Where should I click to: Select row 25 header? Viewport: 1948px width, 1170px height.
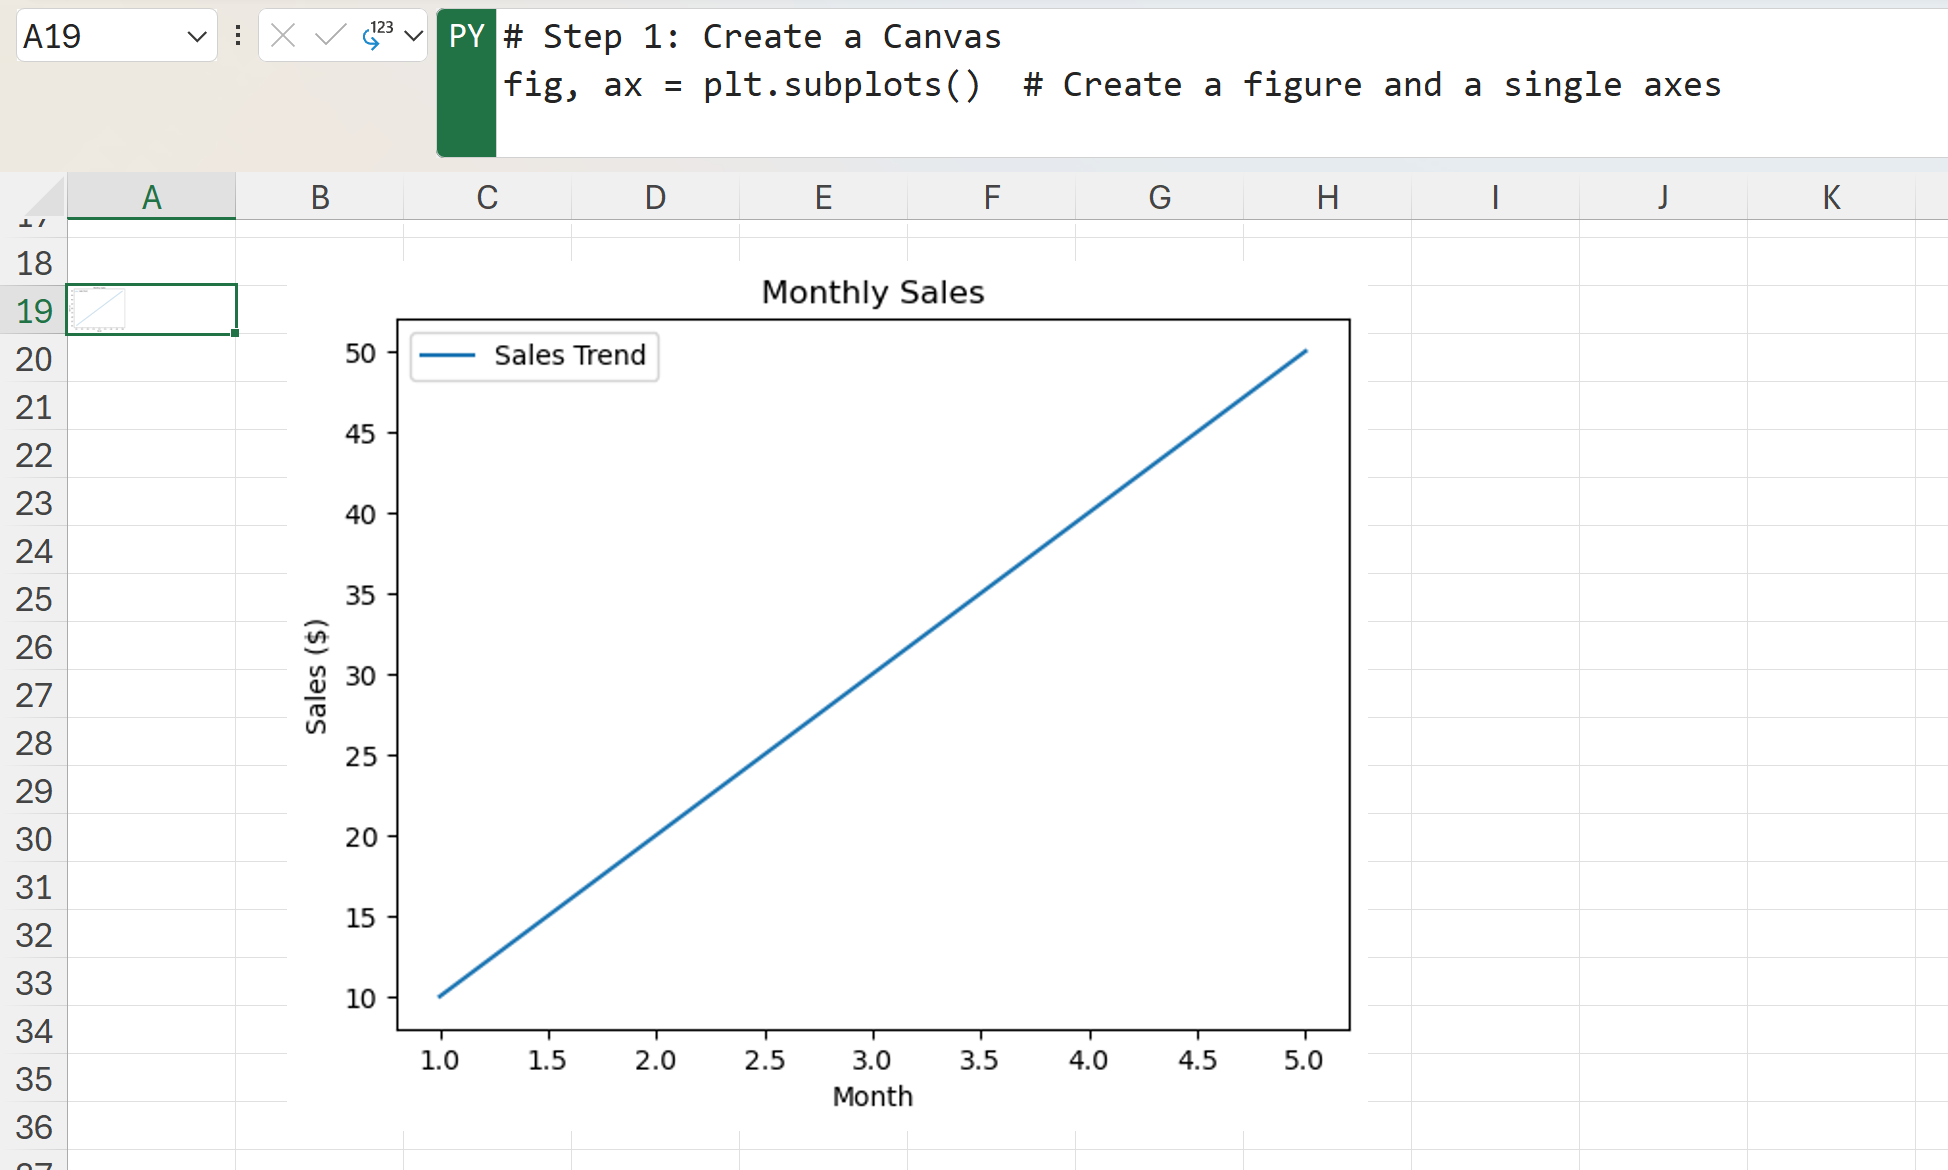pyautogui.click(x=34, y=599)
